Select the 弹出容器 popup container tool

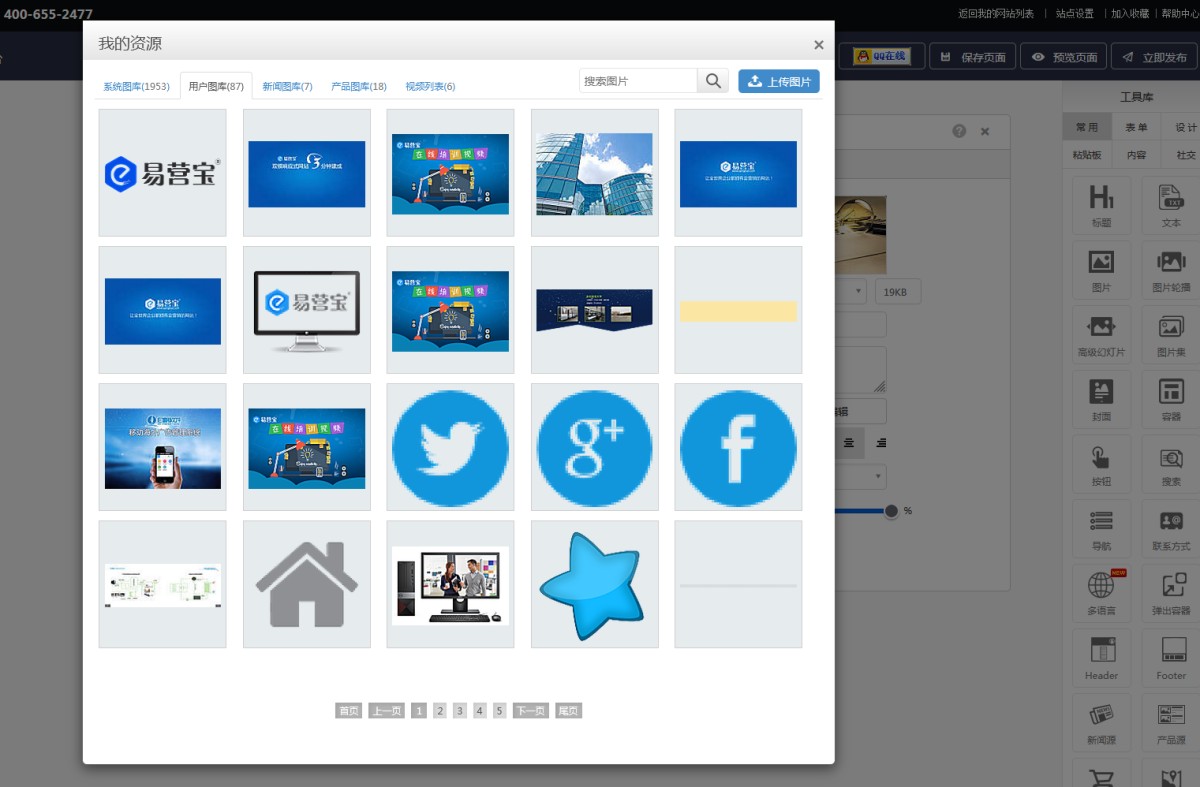pos(1171,593)
